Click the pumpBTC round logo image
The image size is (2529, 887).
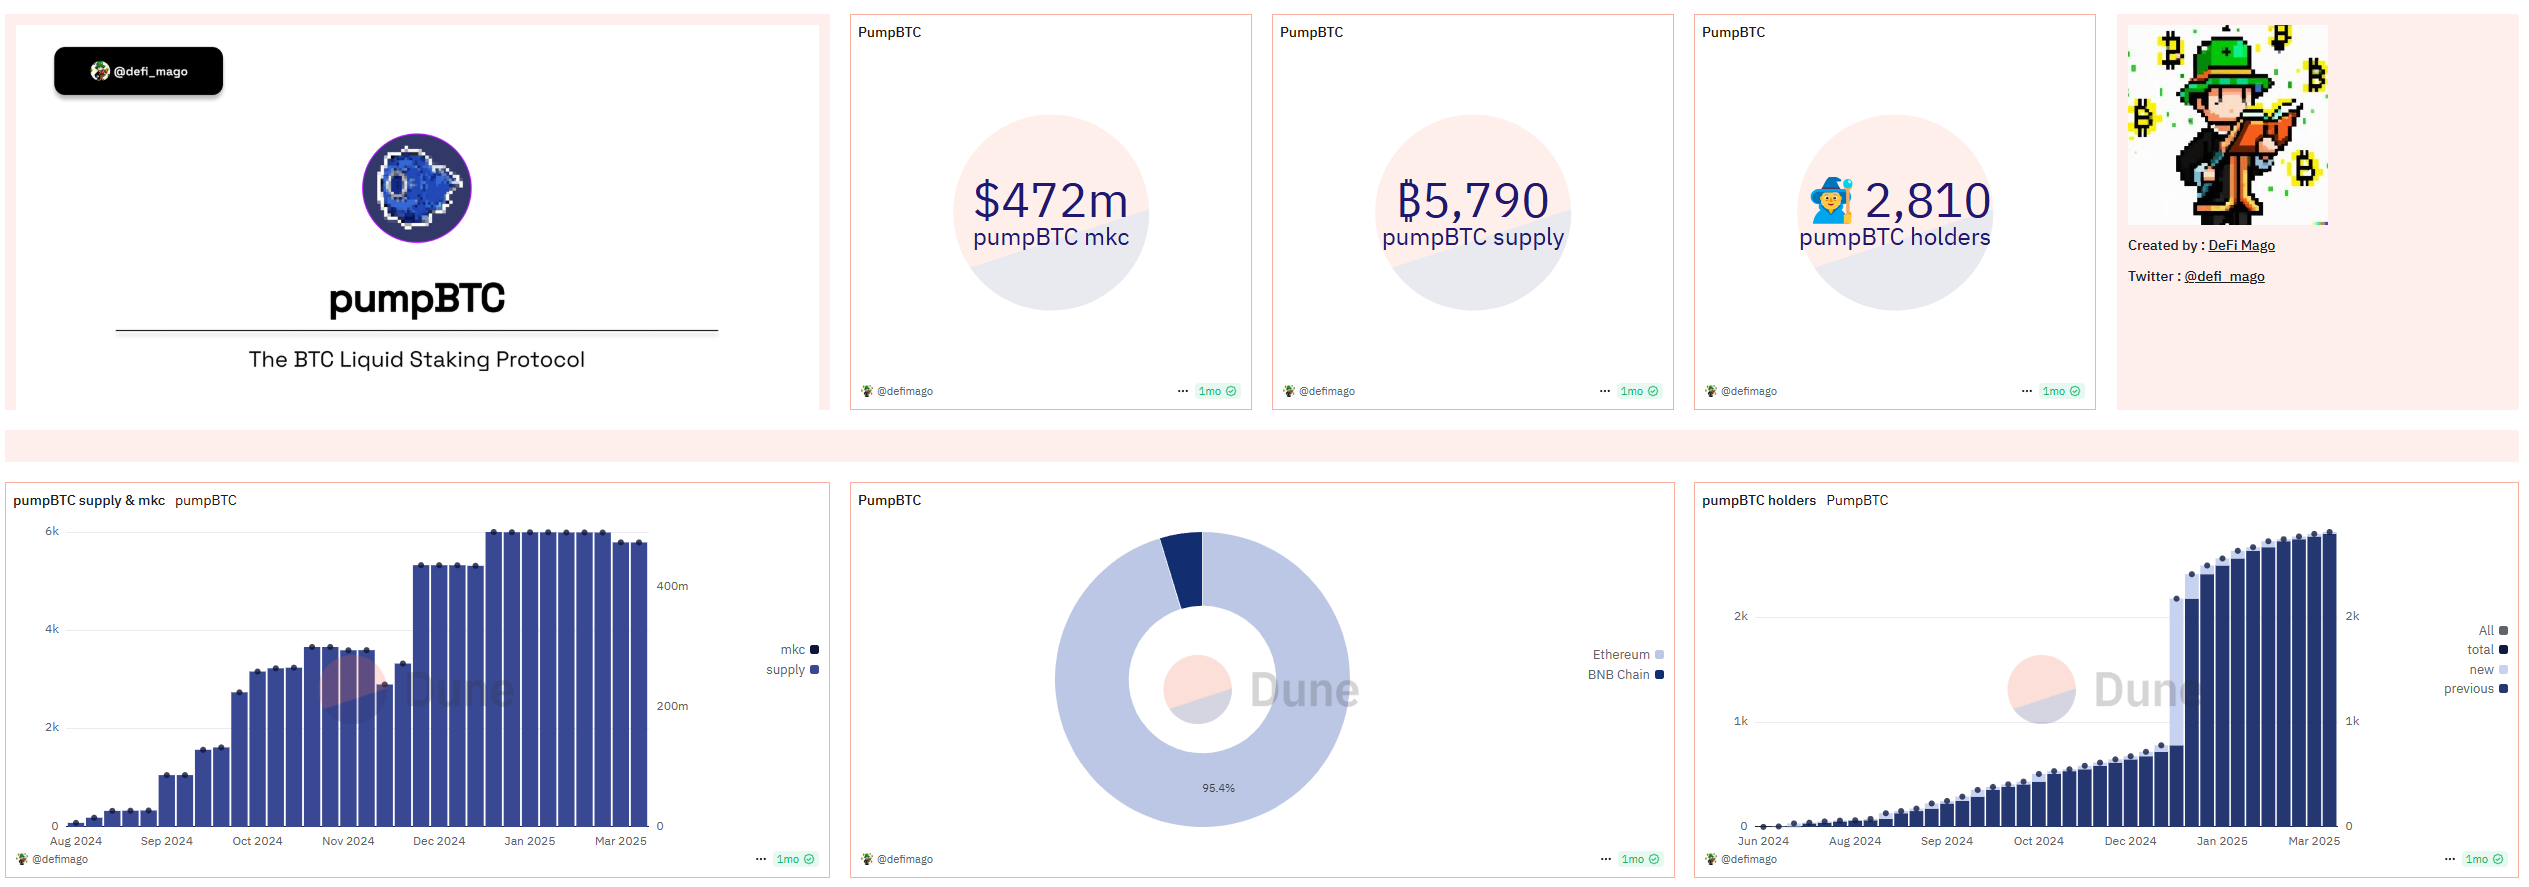click(x=416, y=188)
